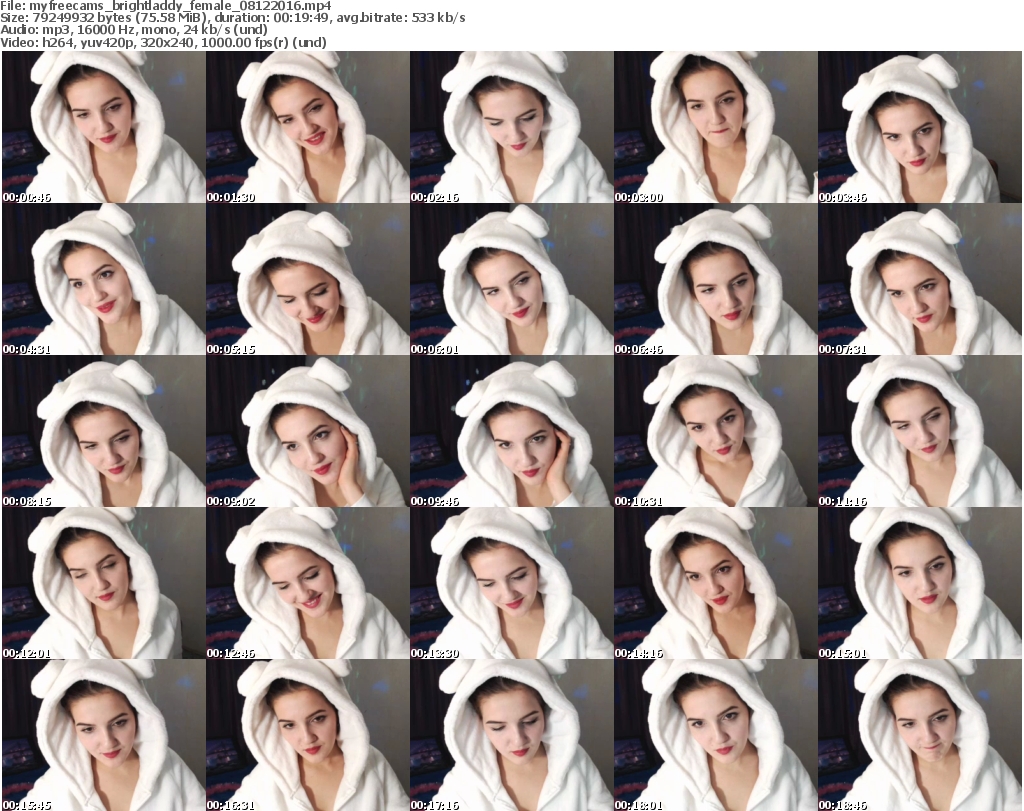Select the thumbnail stamped 00:03:00
This screenshot has height=811, width=1024.
(x=715, y=127)
